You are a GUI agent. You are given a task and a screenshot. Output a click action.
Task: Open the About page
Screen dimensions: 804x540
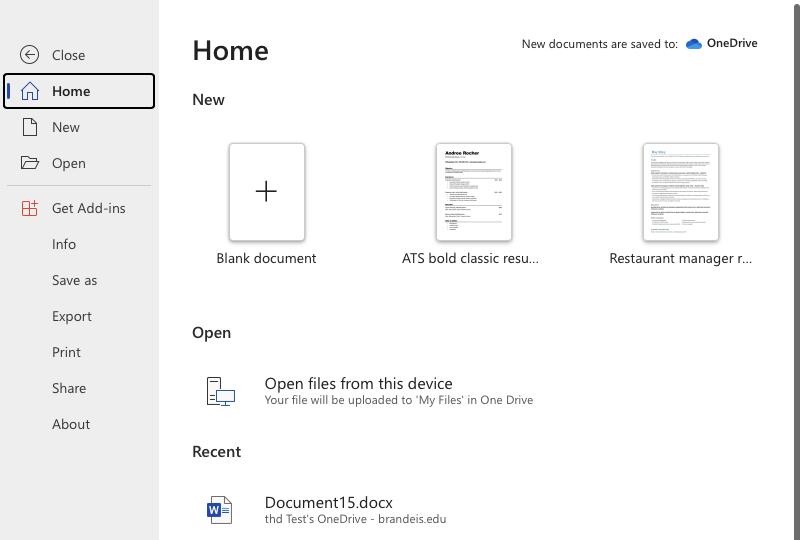[x=79, y=424]
